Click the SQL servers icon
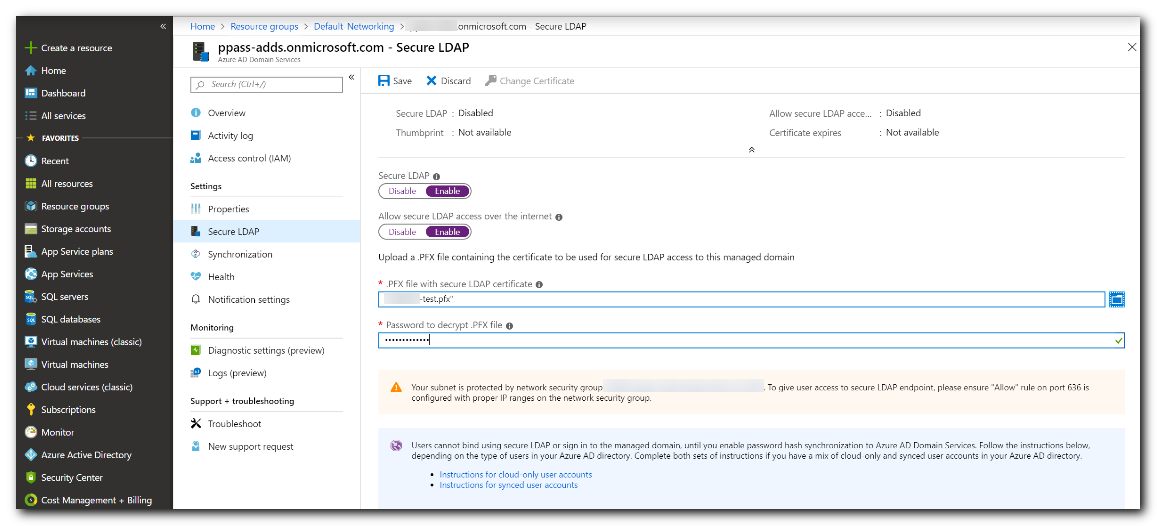 click(x=30, y=297)
